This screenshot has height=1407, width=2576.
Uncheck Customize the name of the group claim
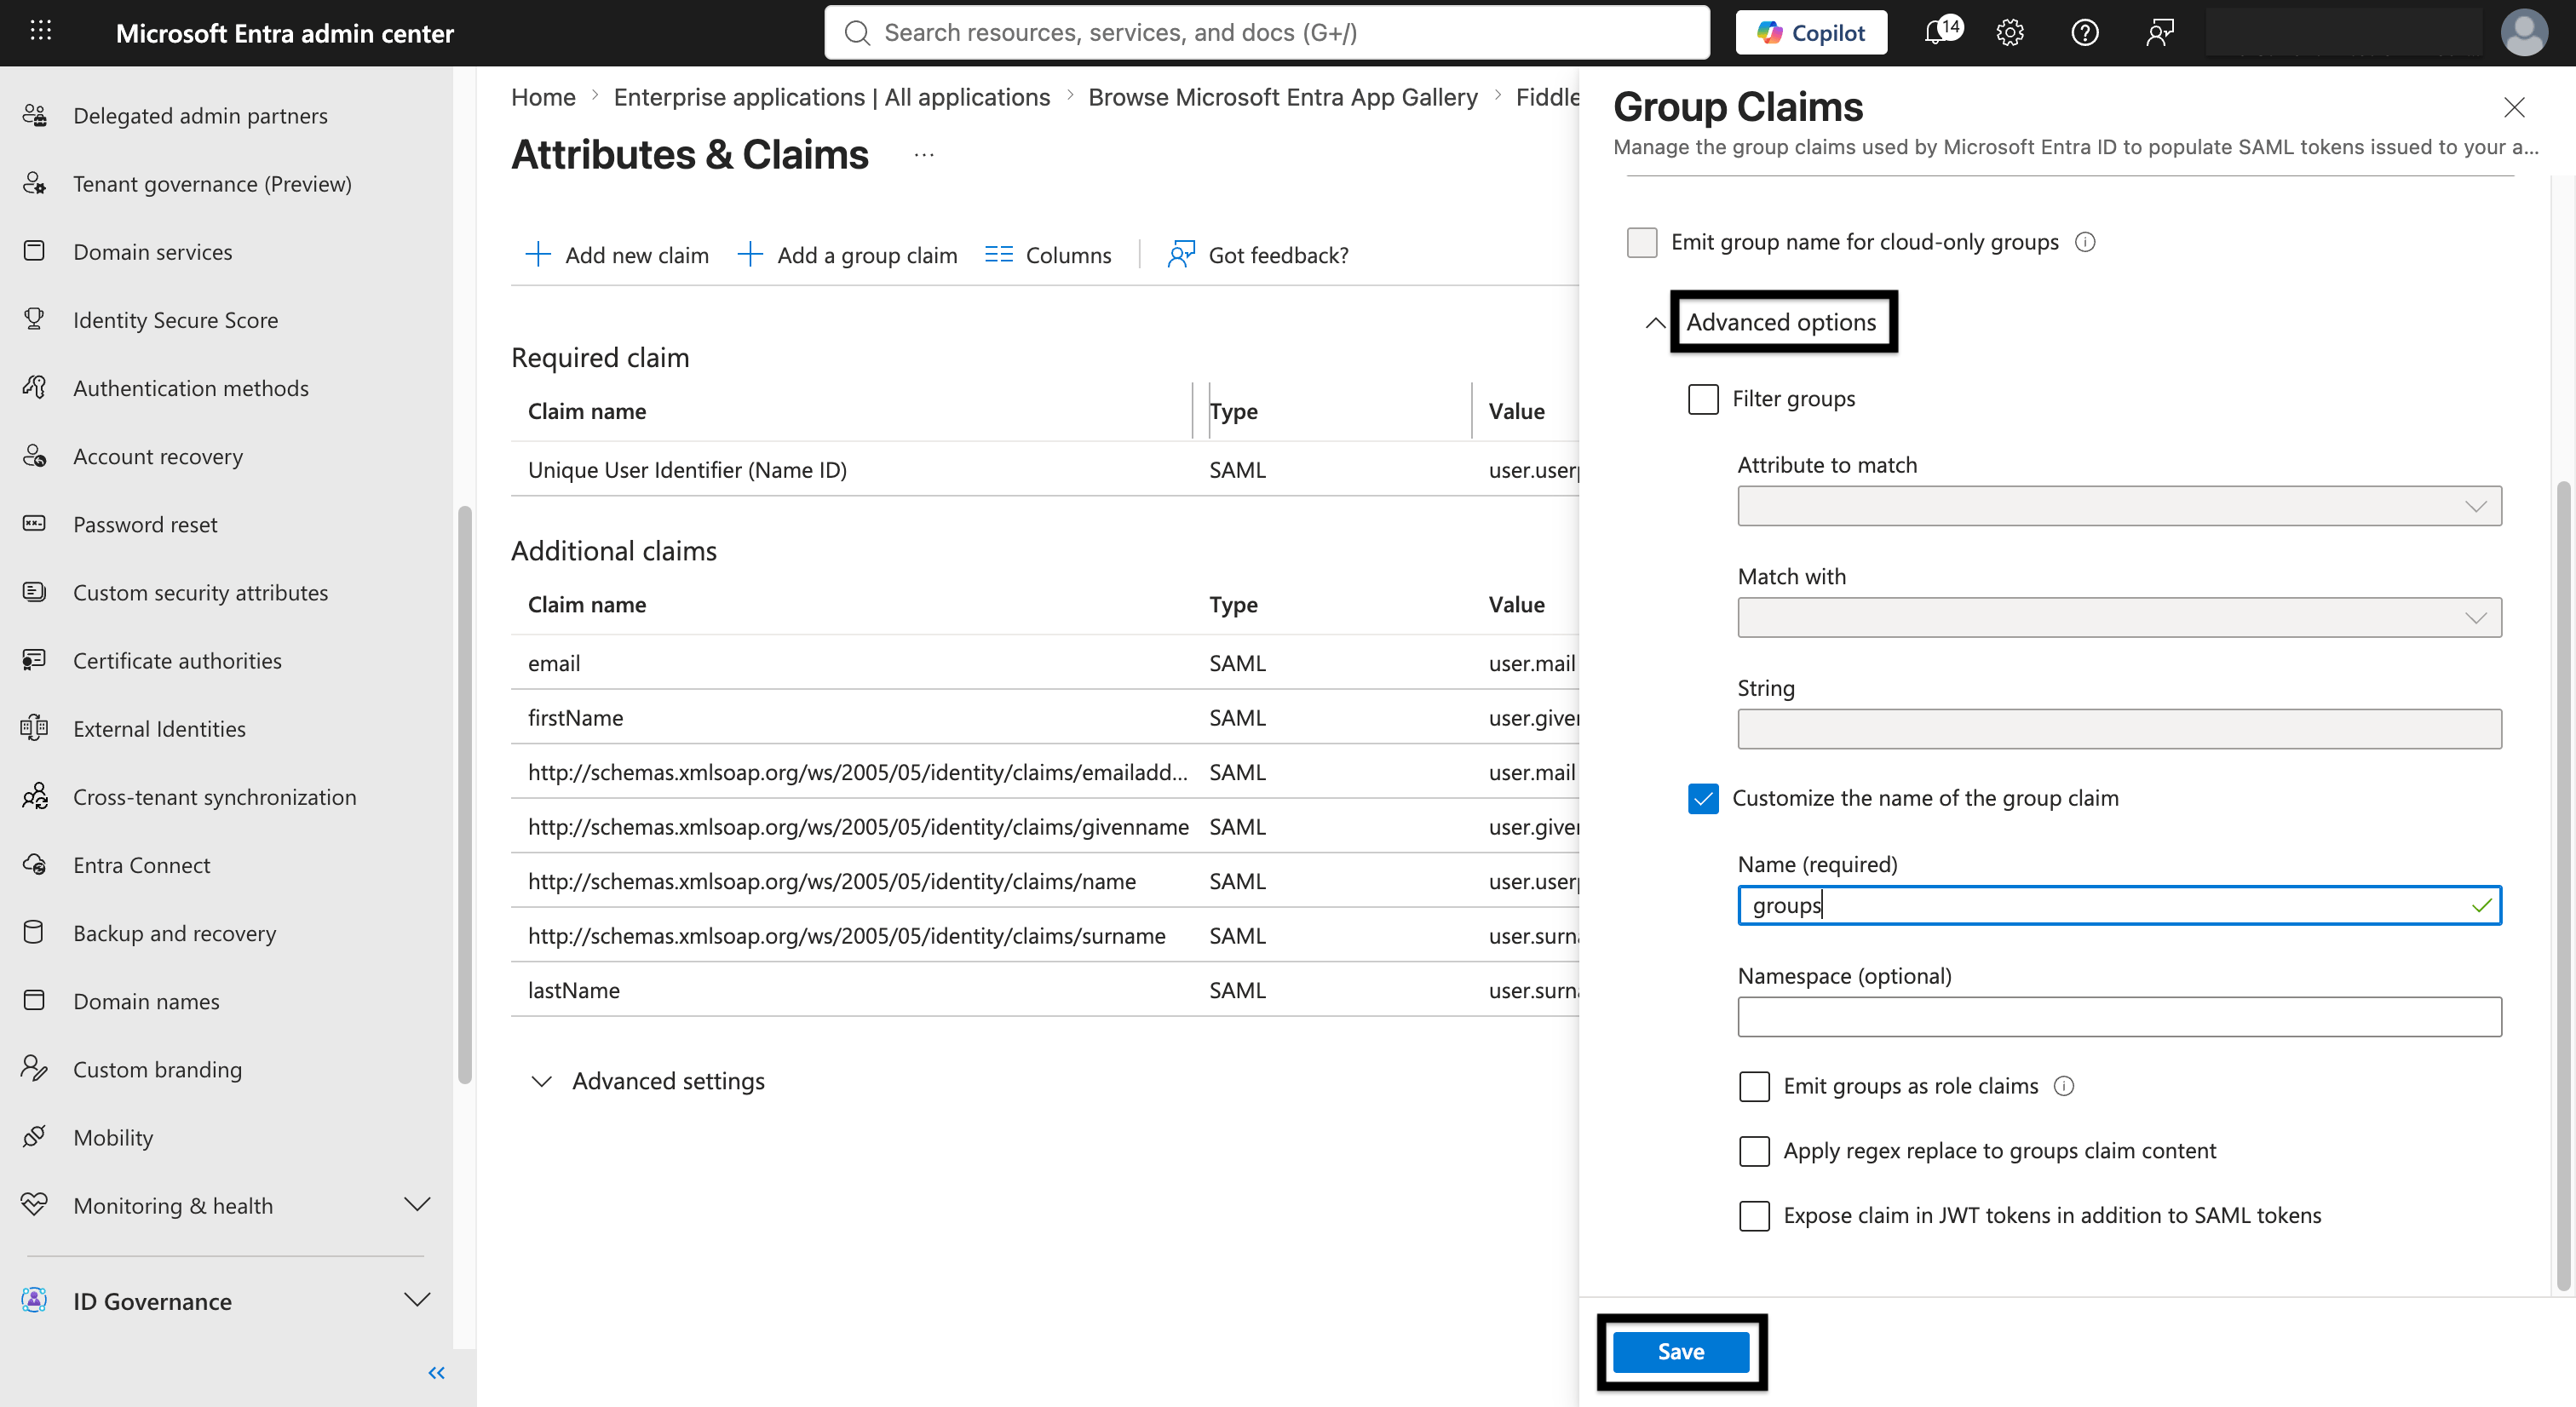click(x=1703, y=798)
